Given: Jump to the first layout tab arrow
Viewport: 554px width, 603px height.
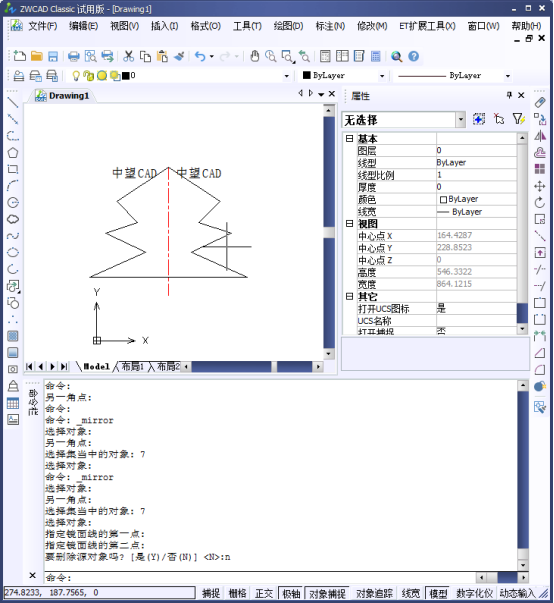Looking at the screenshot, I should (29, 366).
